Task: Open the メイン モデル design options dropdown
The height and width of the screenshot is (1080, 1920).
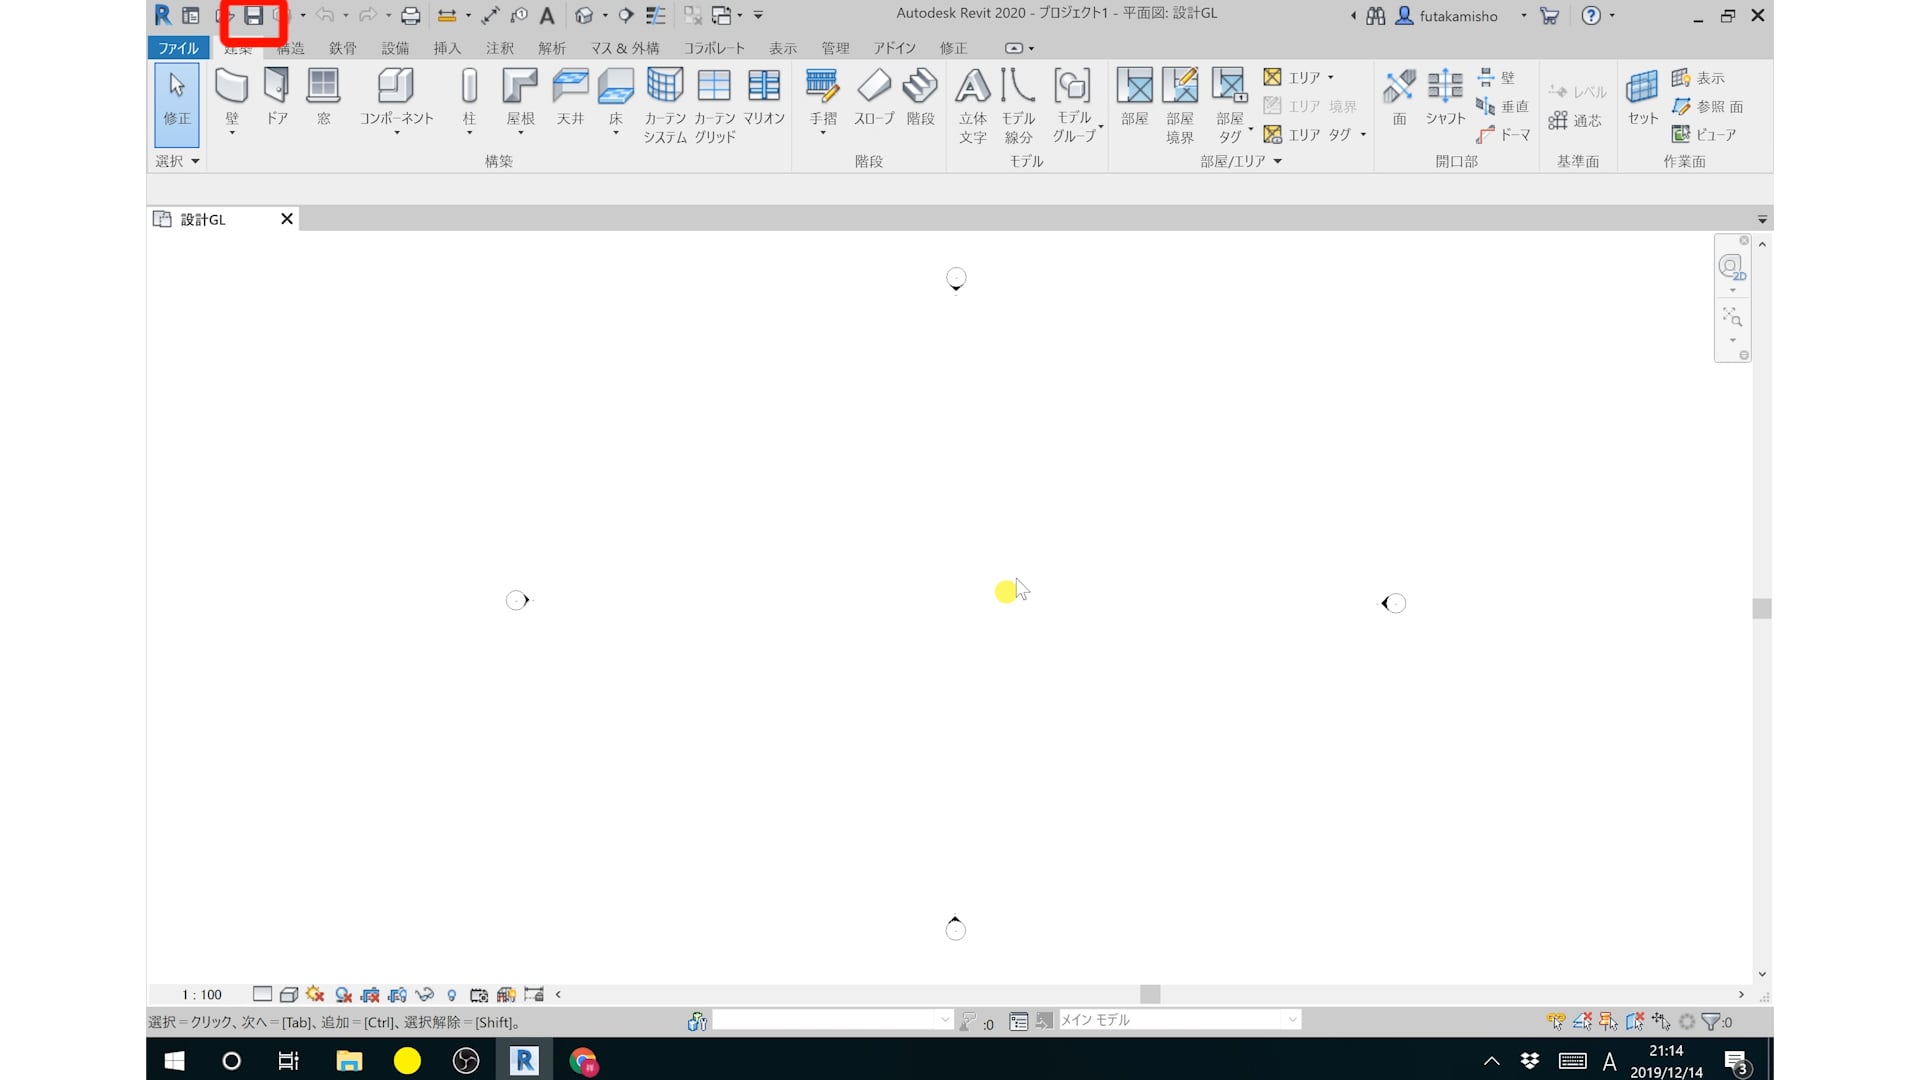Action: point(1292,1019)
